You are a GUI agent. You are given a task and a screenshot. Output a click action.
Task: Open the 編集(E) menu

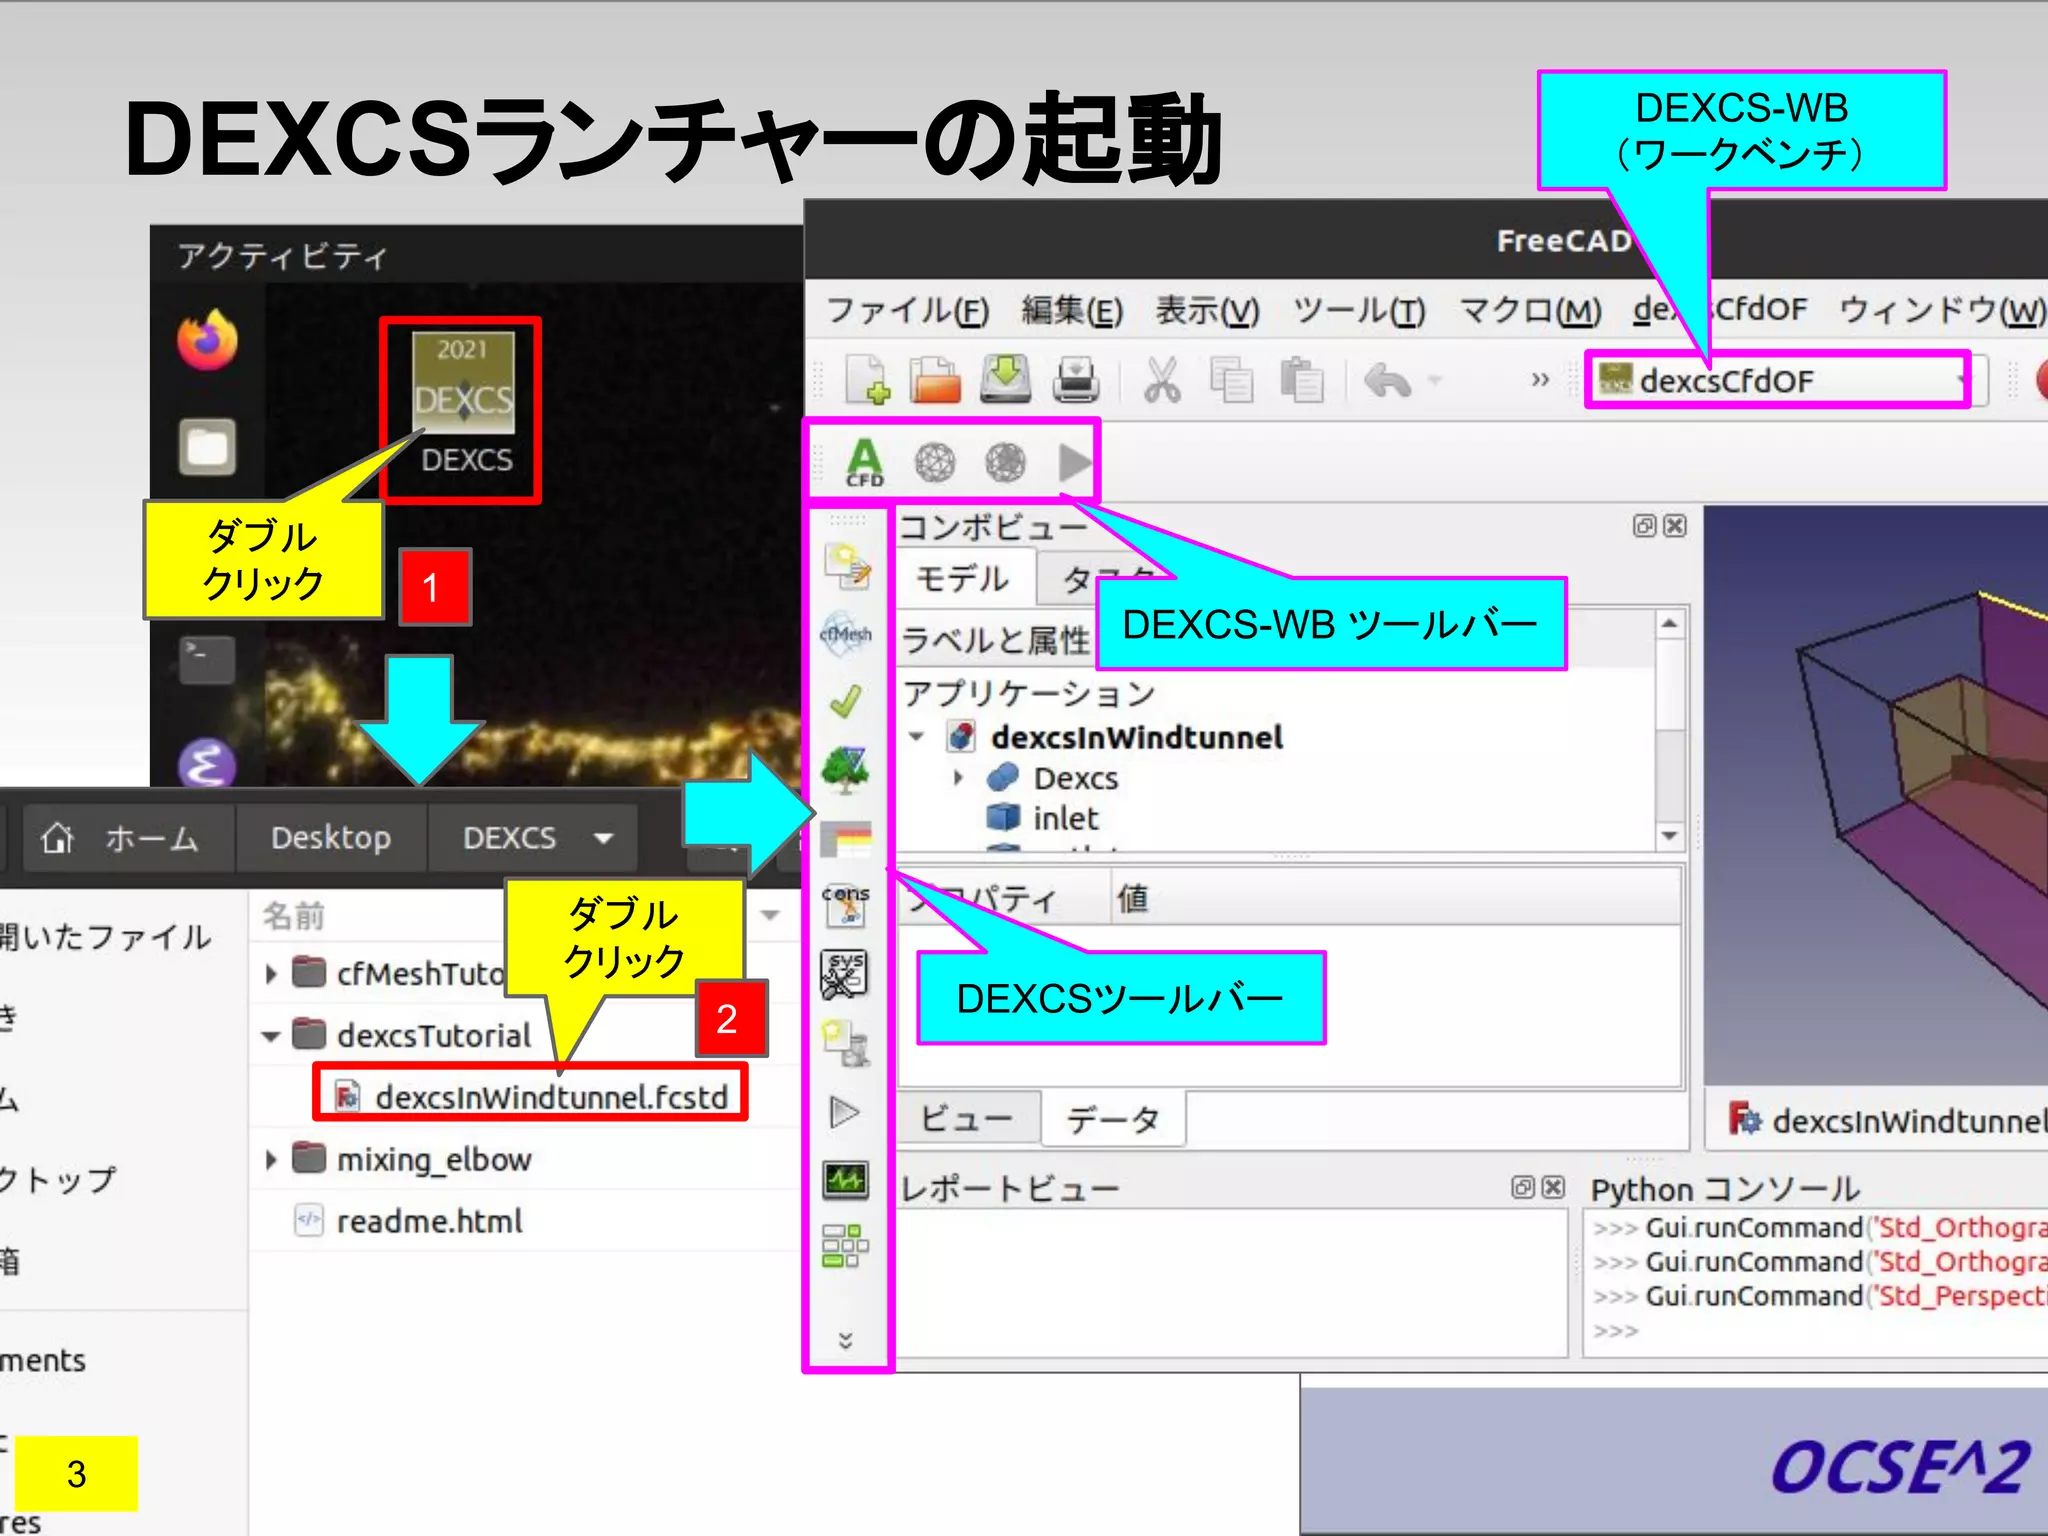point(1072,310)
